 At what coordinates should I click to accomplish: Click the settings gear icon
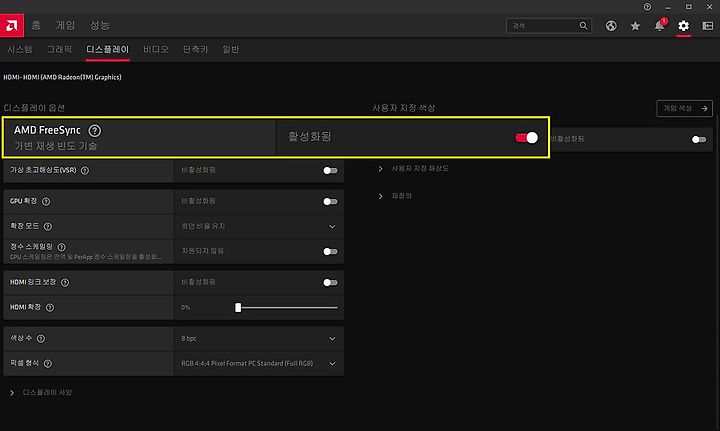(x=683, y=26)
